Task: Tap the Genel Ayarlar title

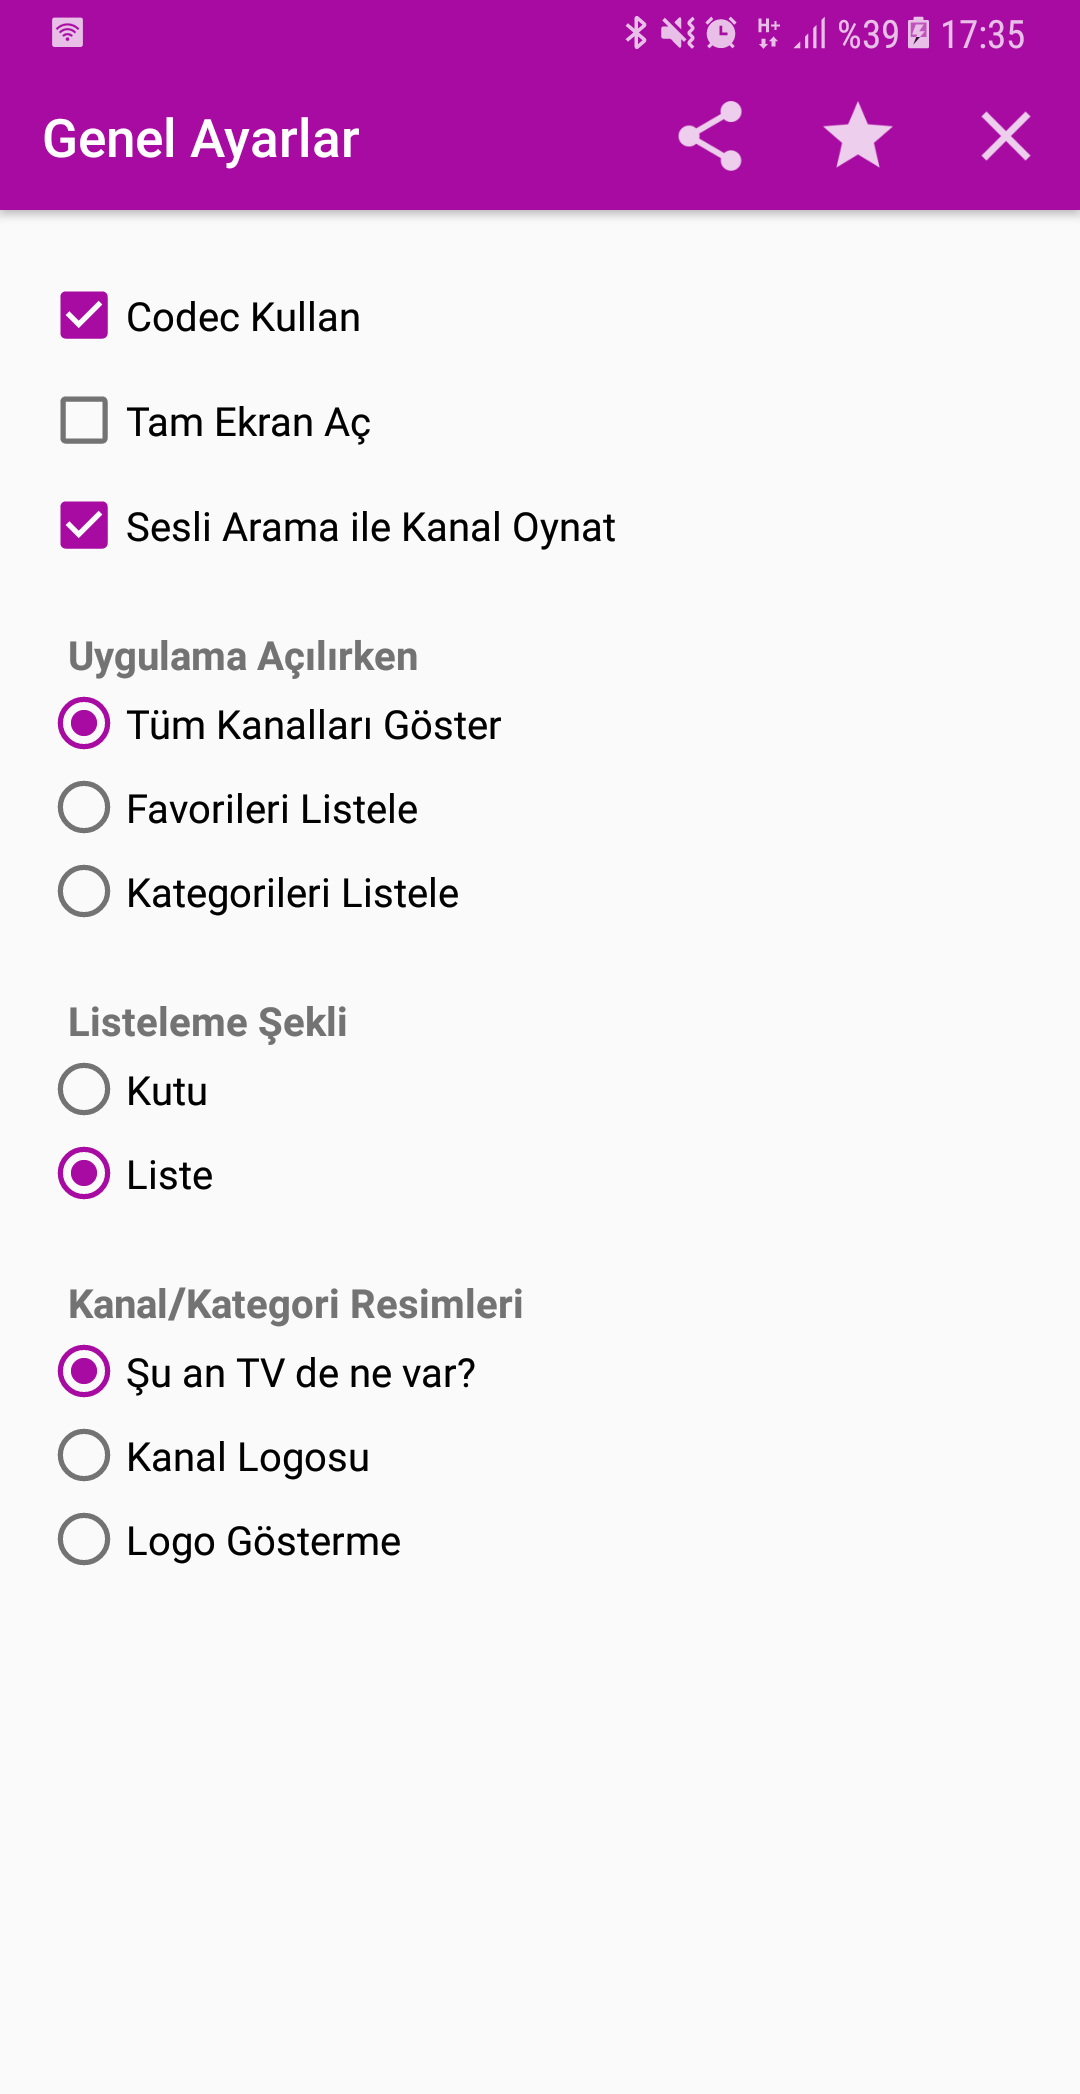Action: point(201,138)
